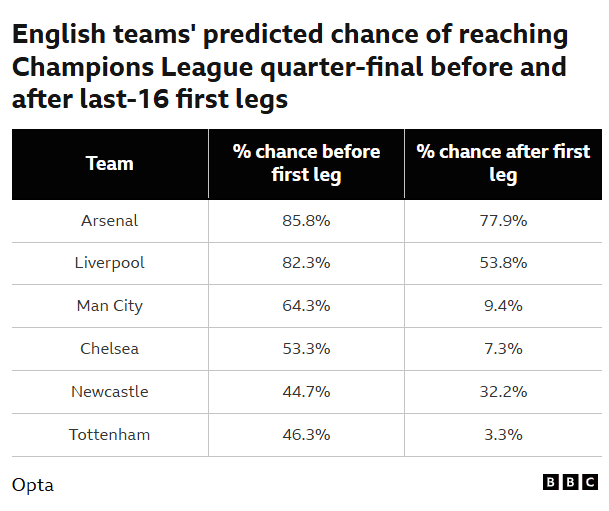Select the Chelsea team cell
Image resolution: width=609 pixels, height=511 pixels.
pos(110,349)
